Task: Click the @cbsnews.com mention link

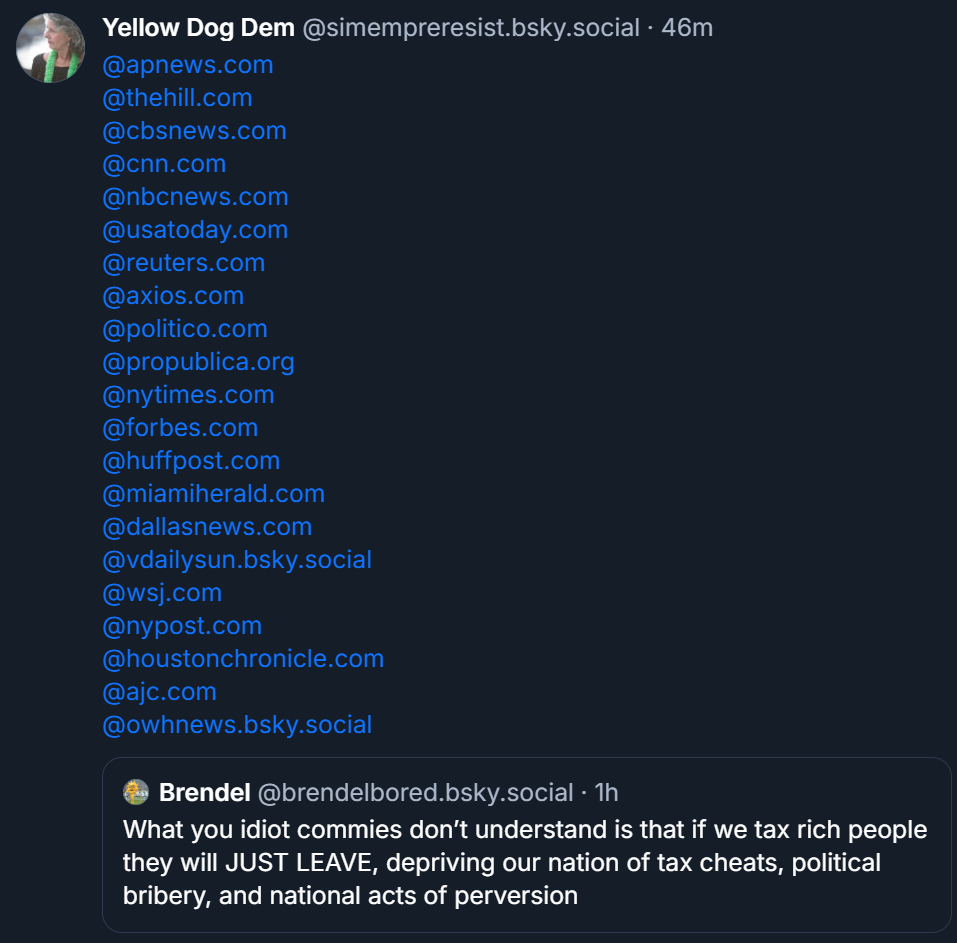Action: (194, 131)
